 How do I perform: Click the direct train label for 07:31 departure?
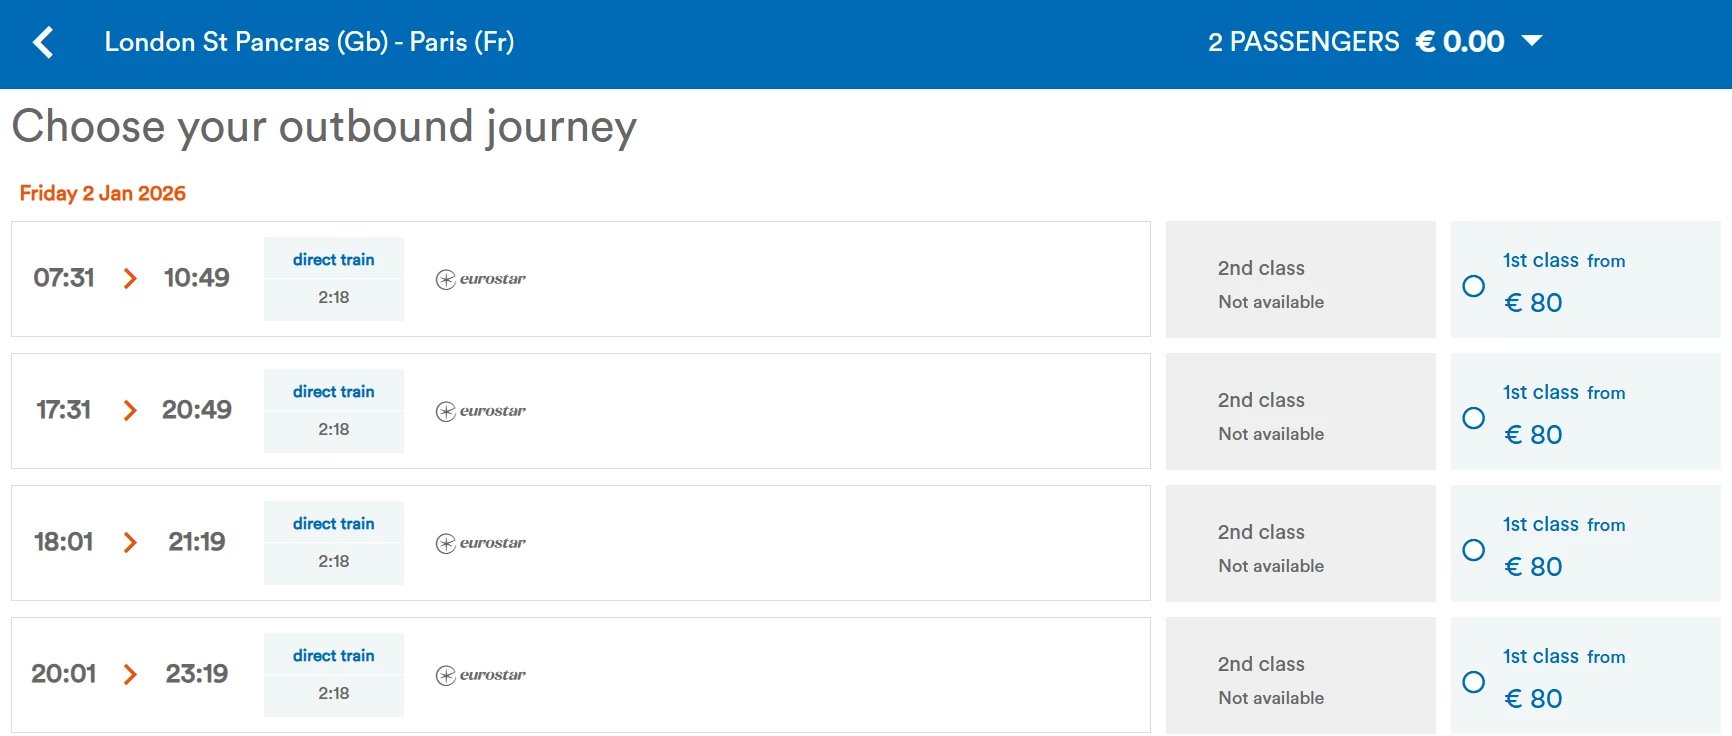tap(333, 259)
